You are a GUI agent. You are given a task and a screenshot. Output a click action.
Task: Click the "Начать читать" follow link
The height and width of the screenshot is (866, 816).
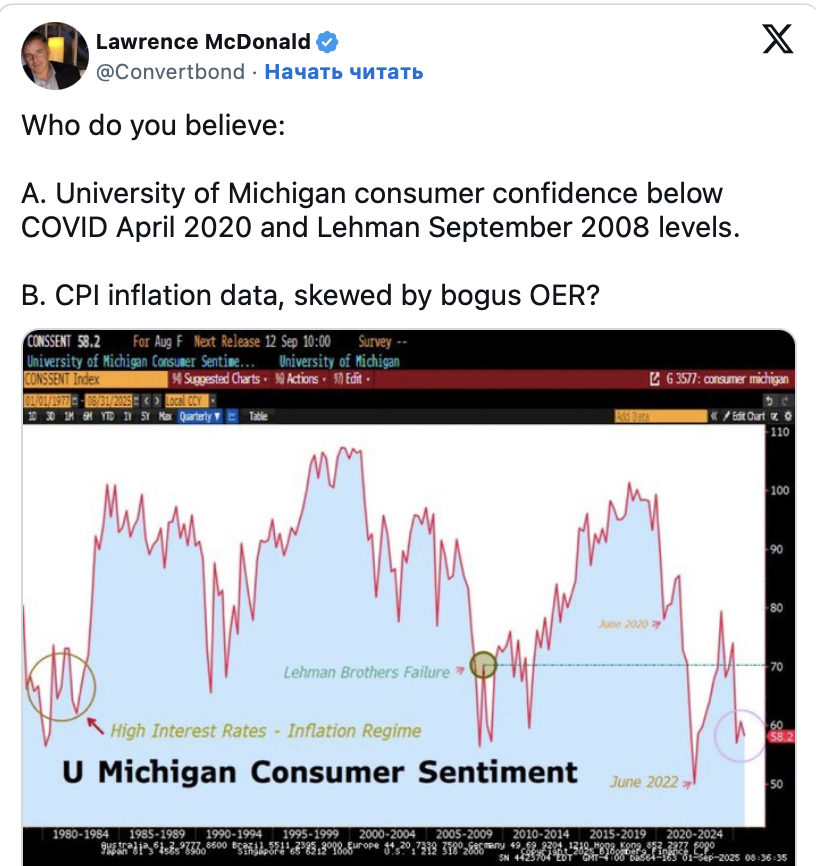[x=344, y=72]
